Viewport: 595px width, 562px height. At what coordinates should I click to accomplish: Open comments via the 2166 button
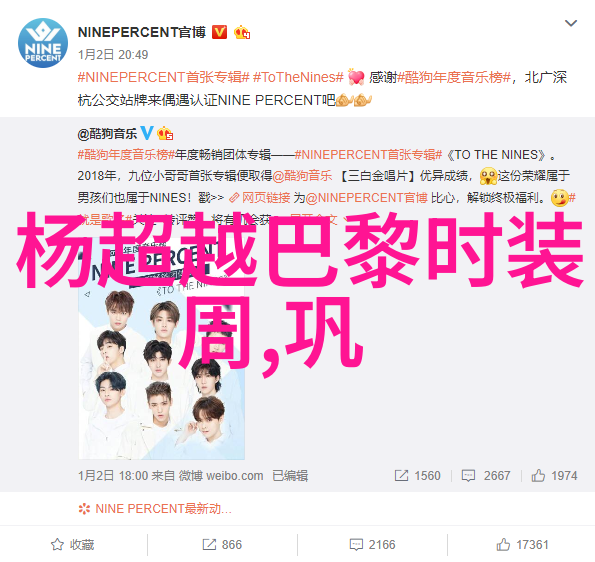click(x=372, y=545)
